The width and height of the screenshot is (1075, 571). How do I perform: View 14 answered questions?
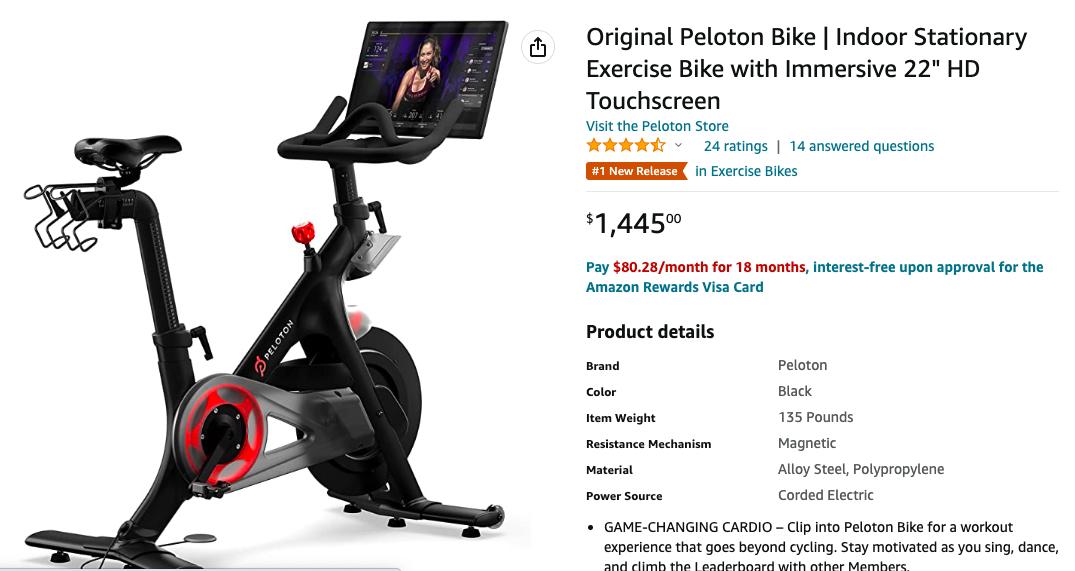pyautogui.click(x=862, y=146)
